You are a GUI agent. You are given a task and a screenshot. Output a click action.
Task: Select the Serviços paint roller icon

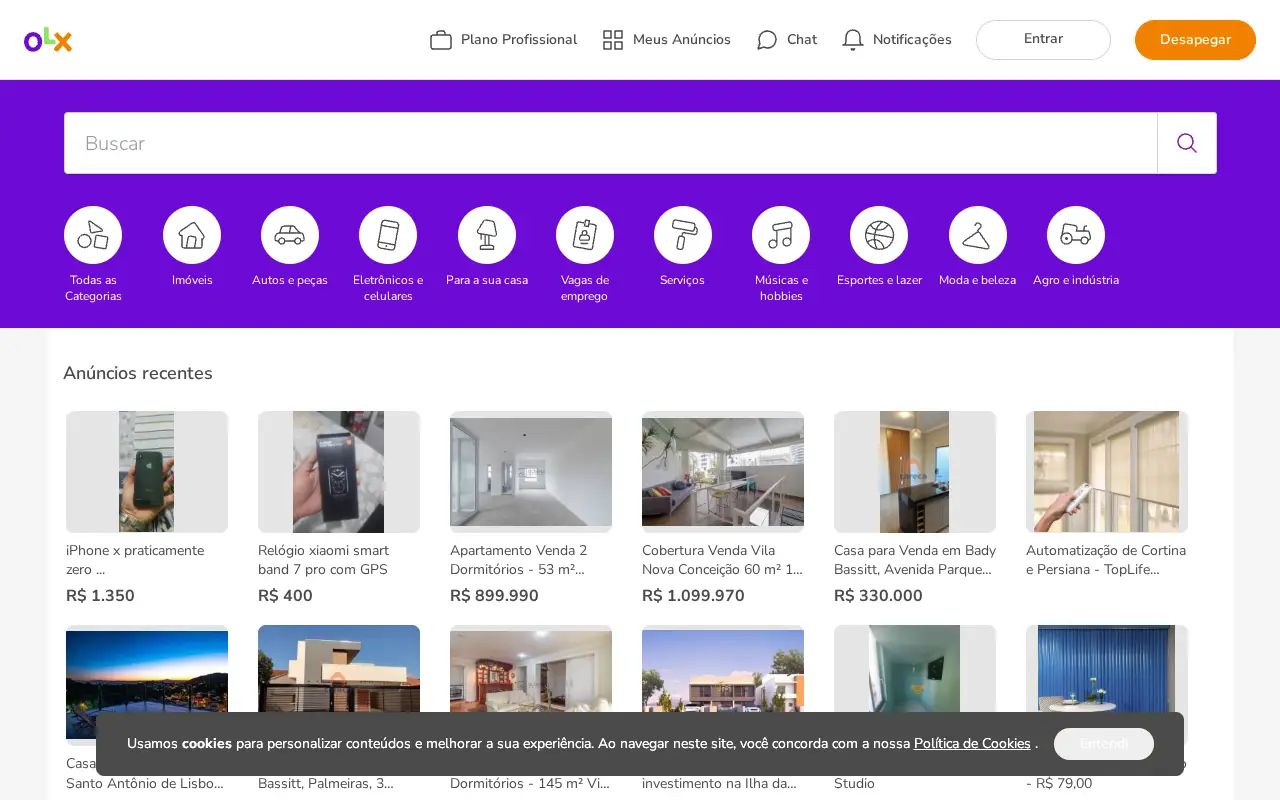pyautogui.click(x=683, y=235)
